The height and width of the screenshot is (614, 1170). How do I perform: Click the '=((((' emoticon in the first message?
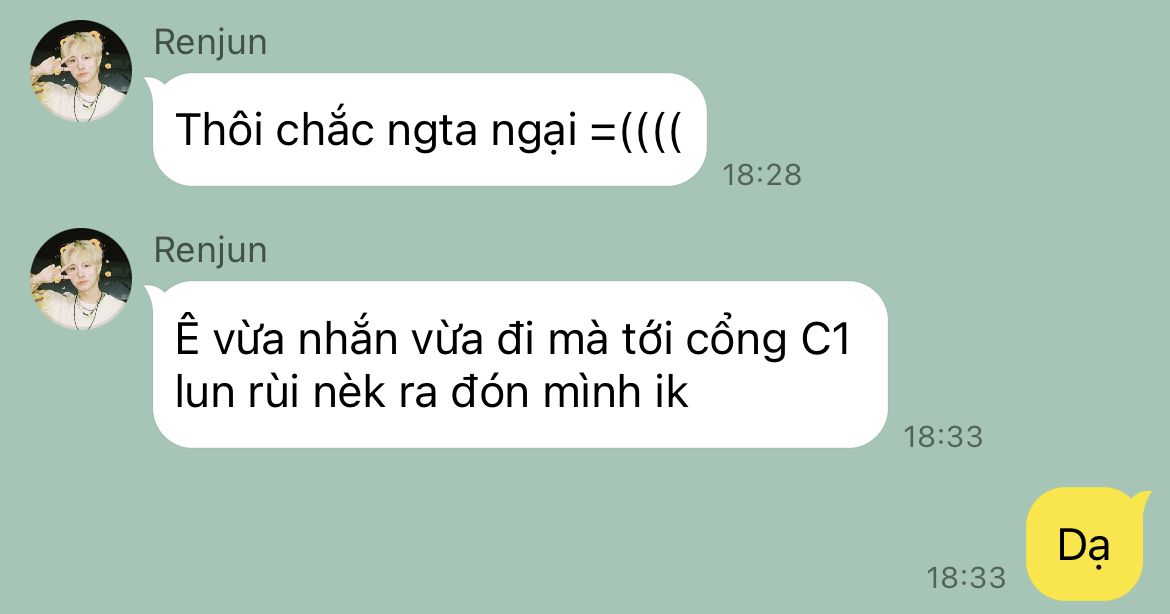pos(636,131)
